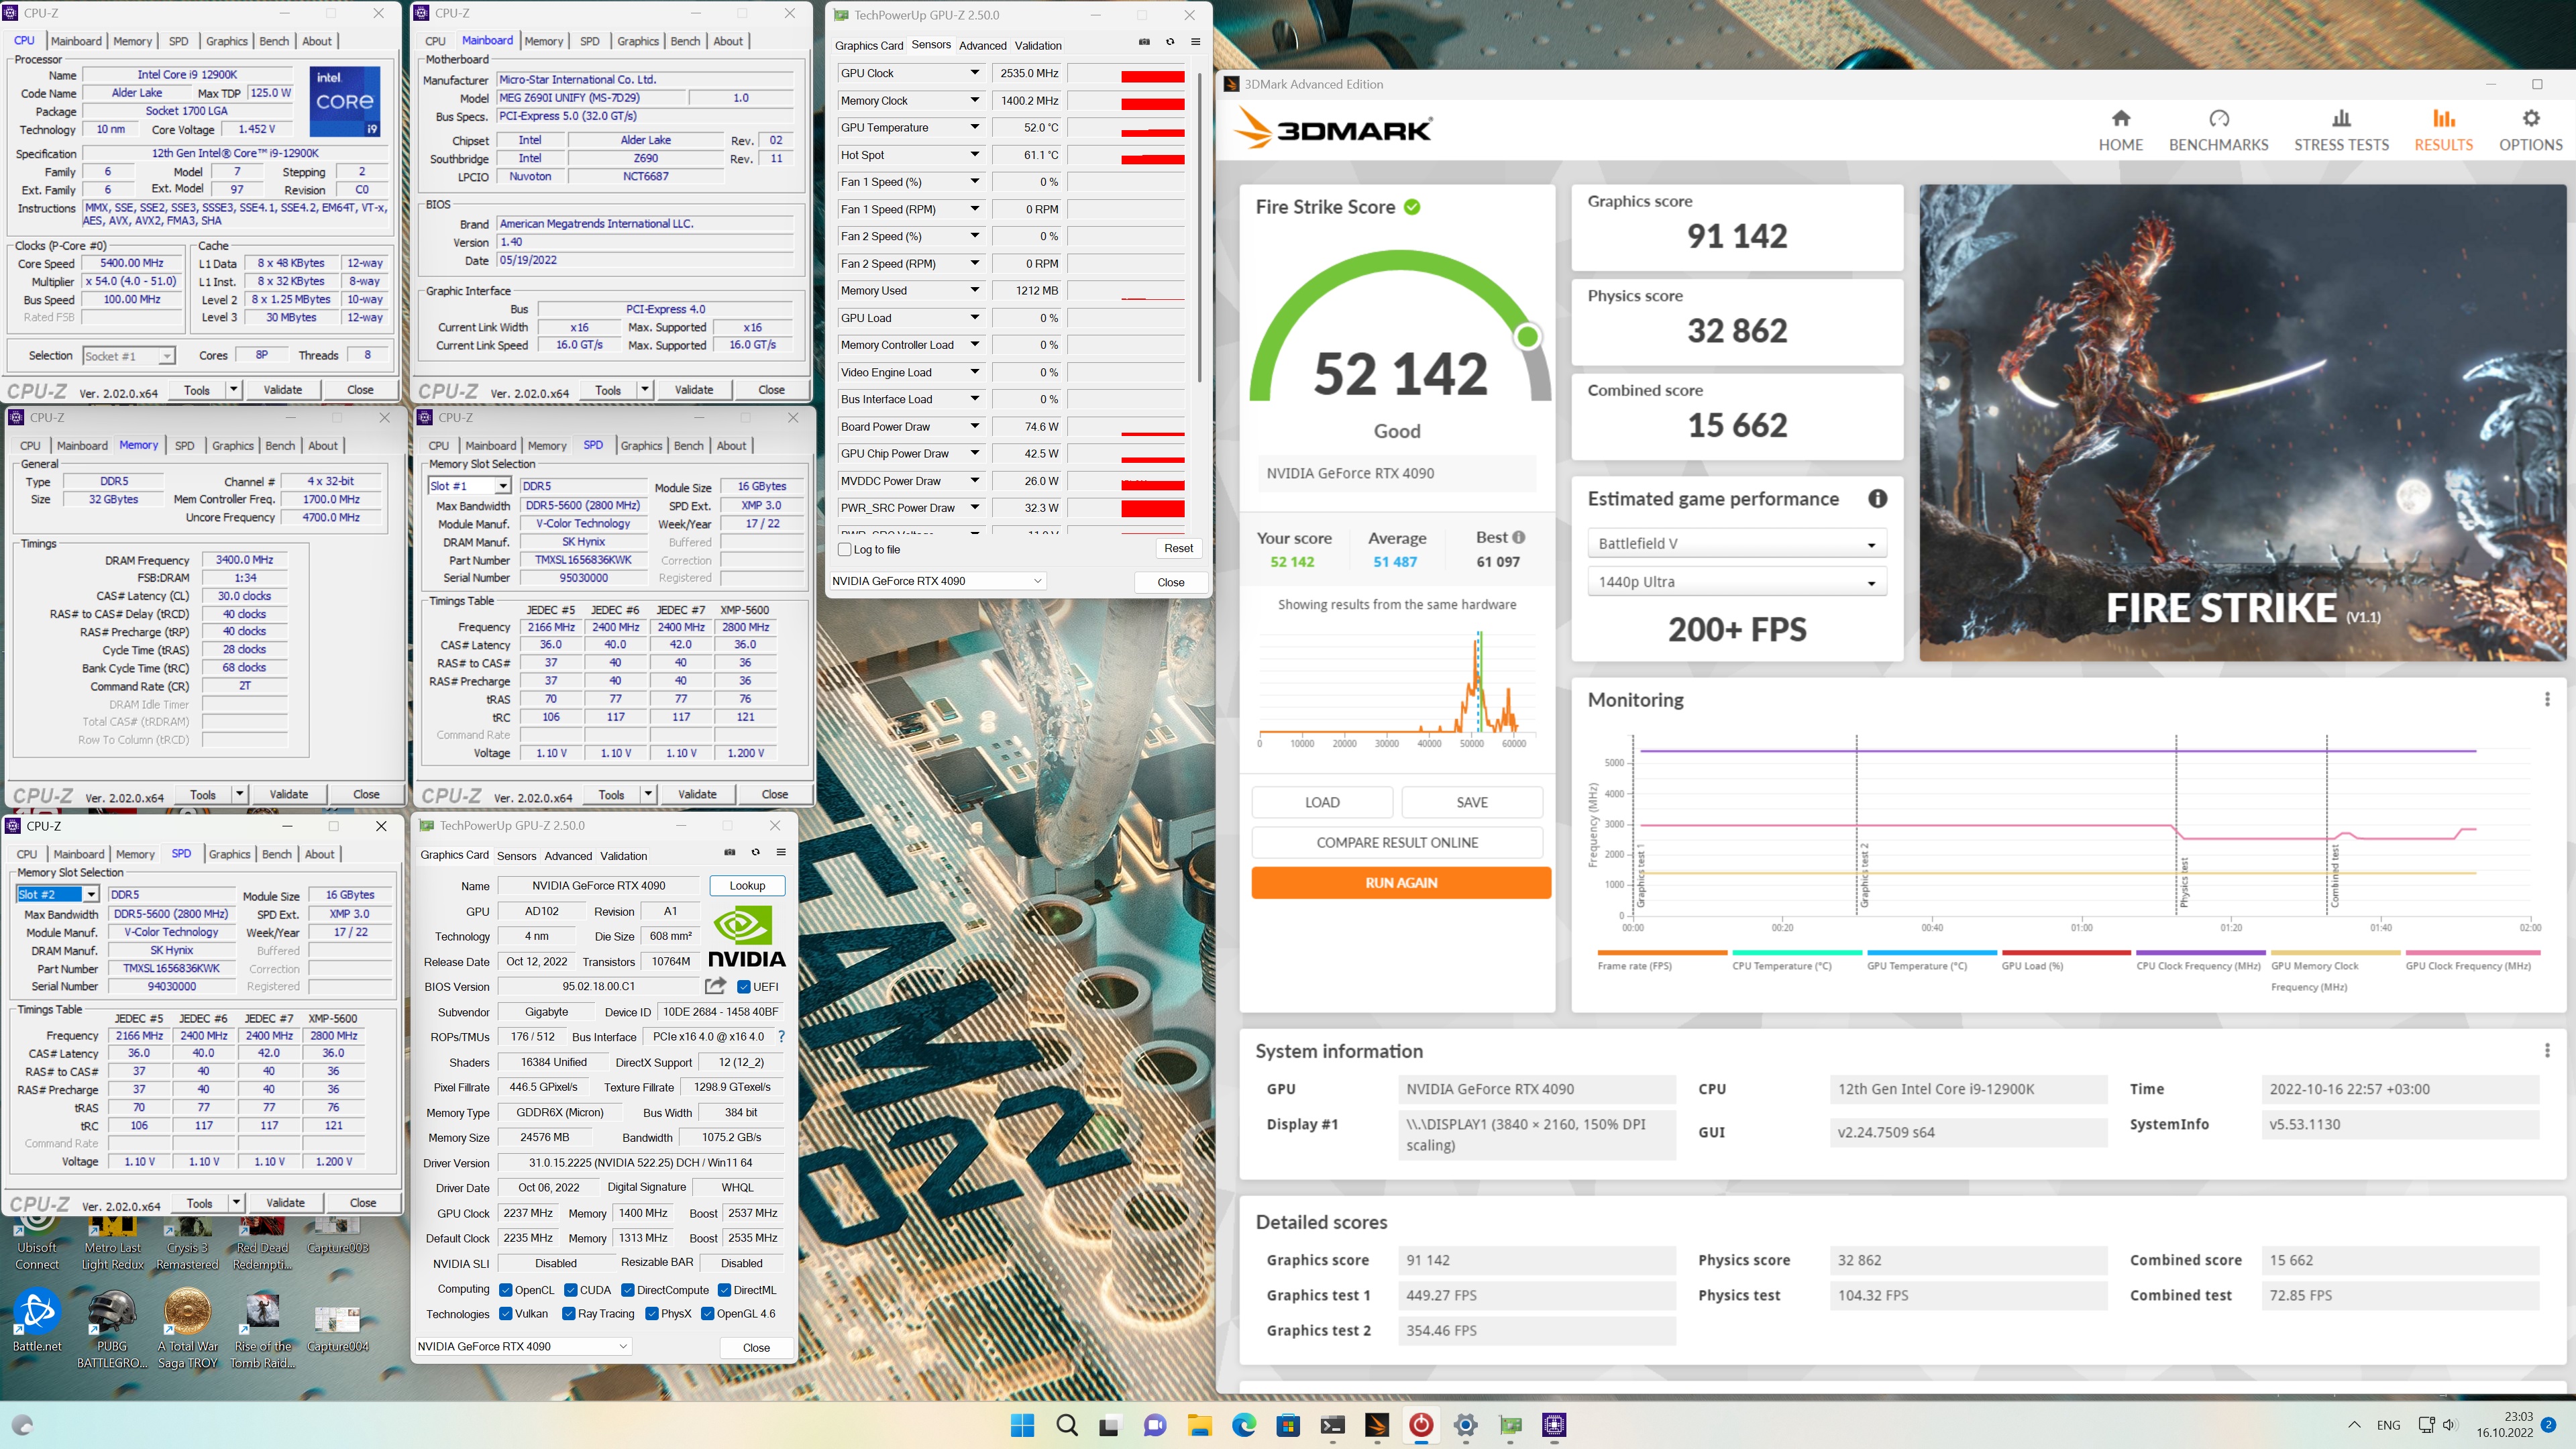Click 3DMark icon on taskbar

[x=1377, y=1425]
